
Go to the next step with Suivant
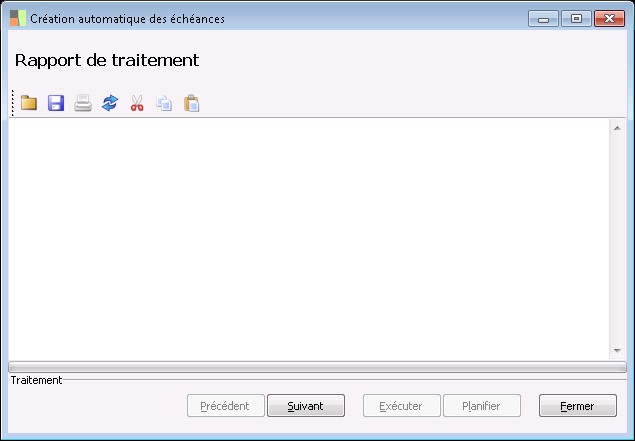pyautogui.click(x=306, y=406)
